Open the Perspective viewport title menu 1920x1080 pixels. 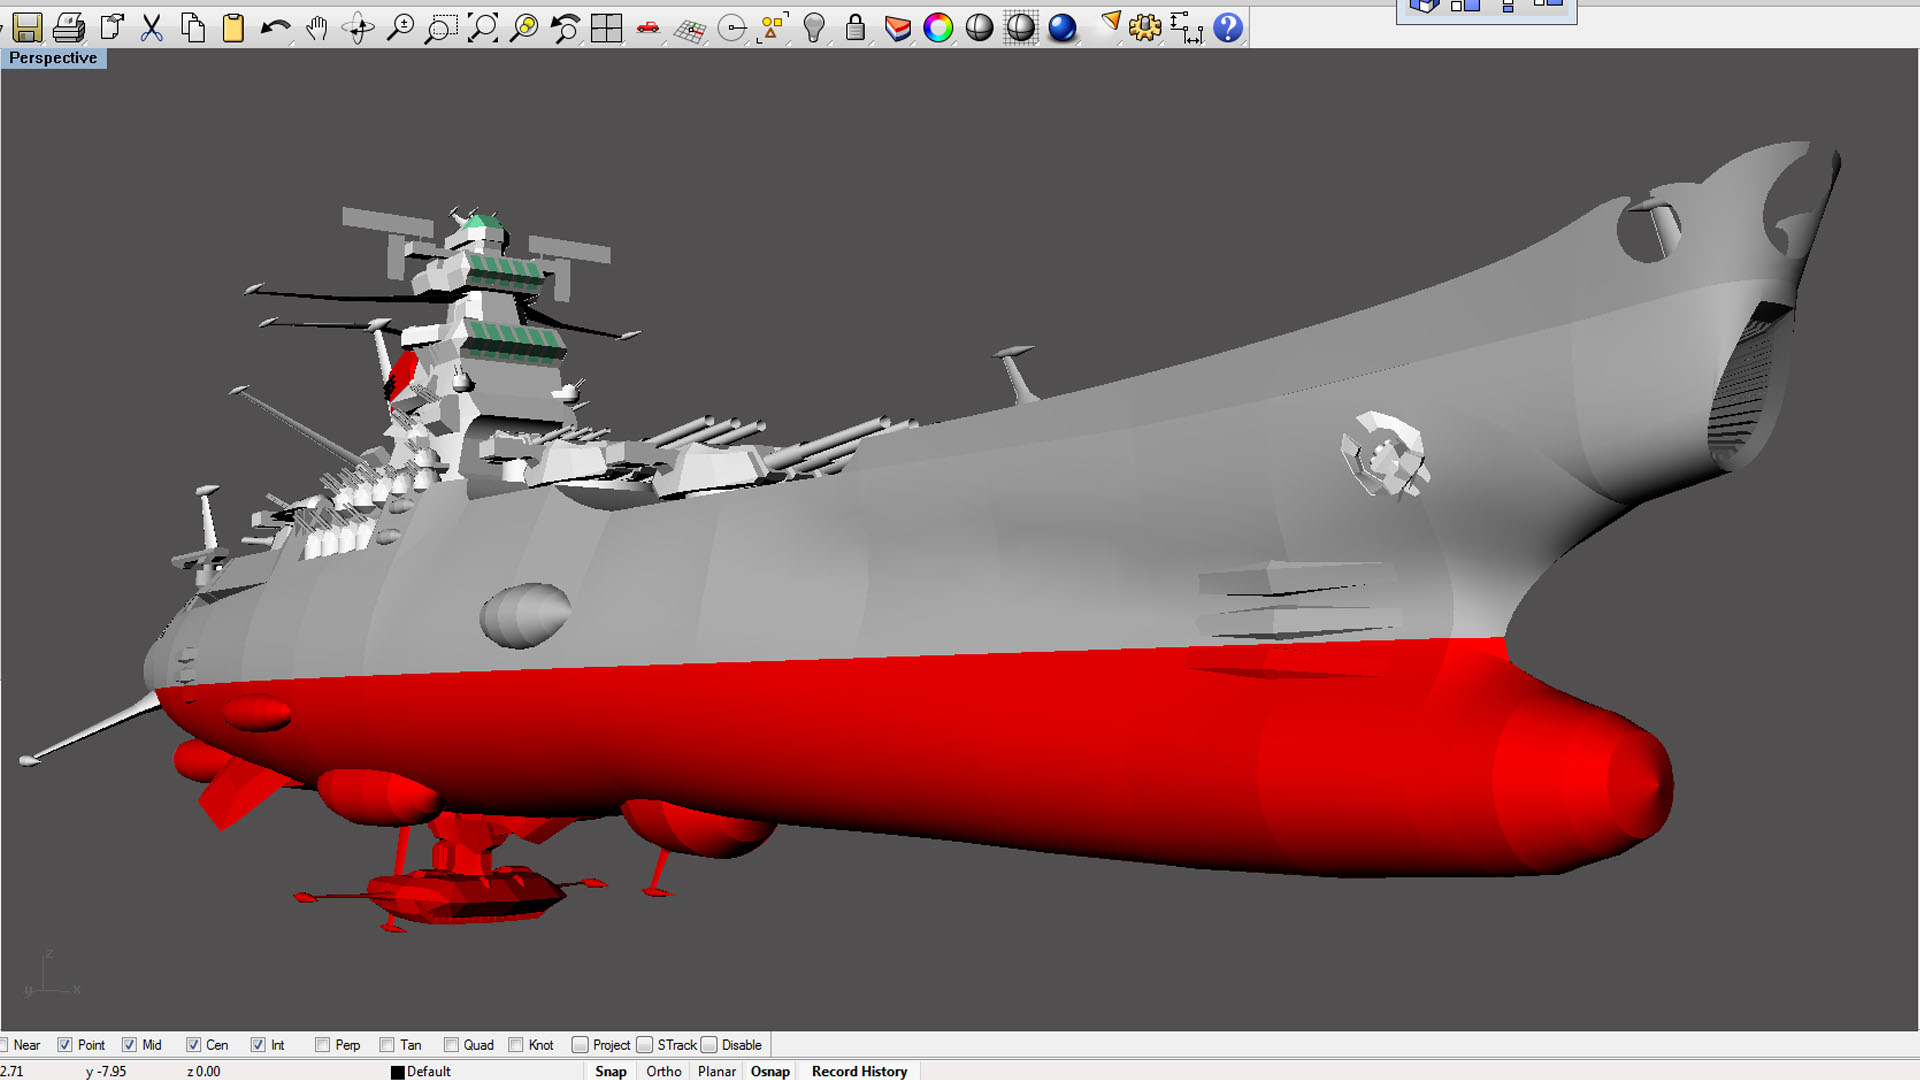(x=53, y=58)
